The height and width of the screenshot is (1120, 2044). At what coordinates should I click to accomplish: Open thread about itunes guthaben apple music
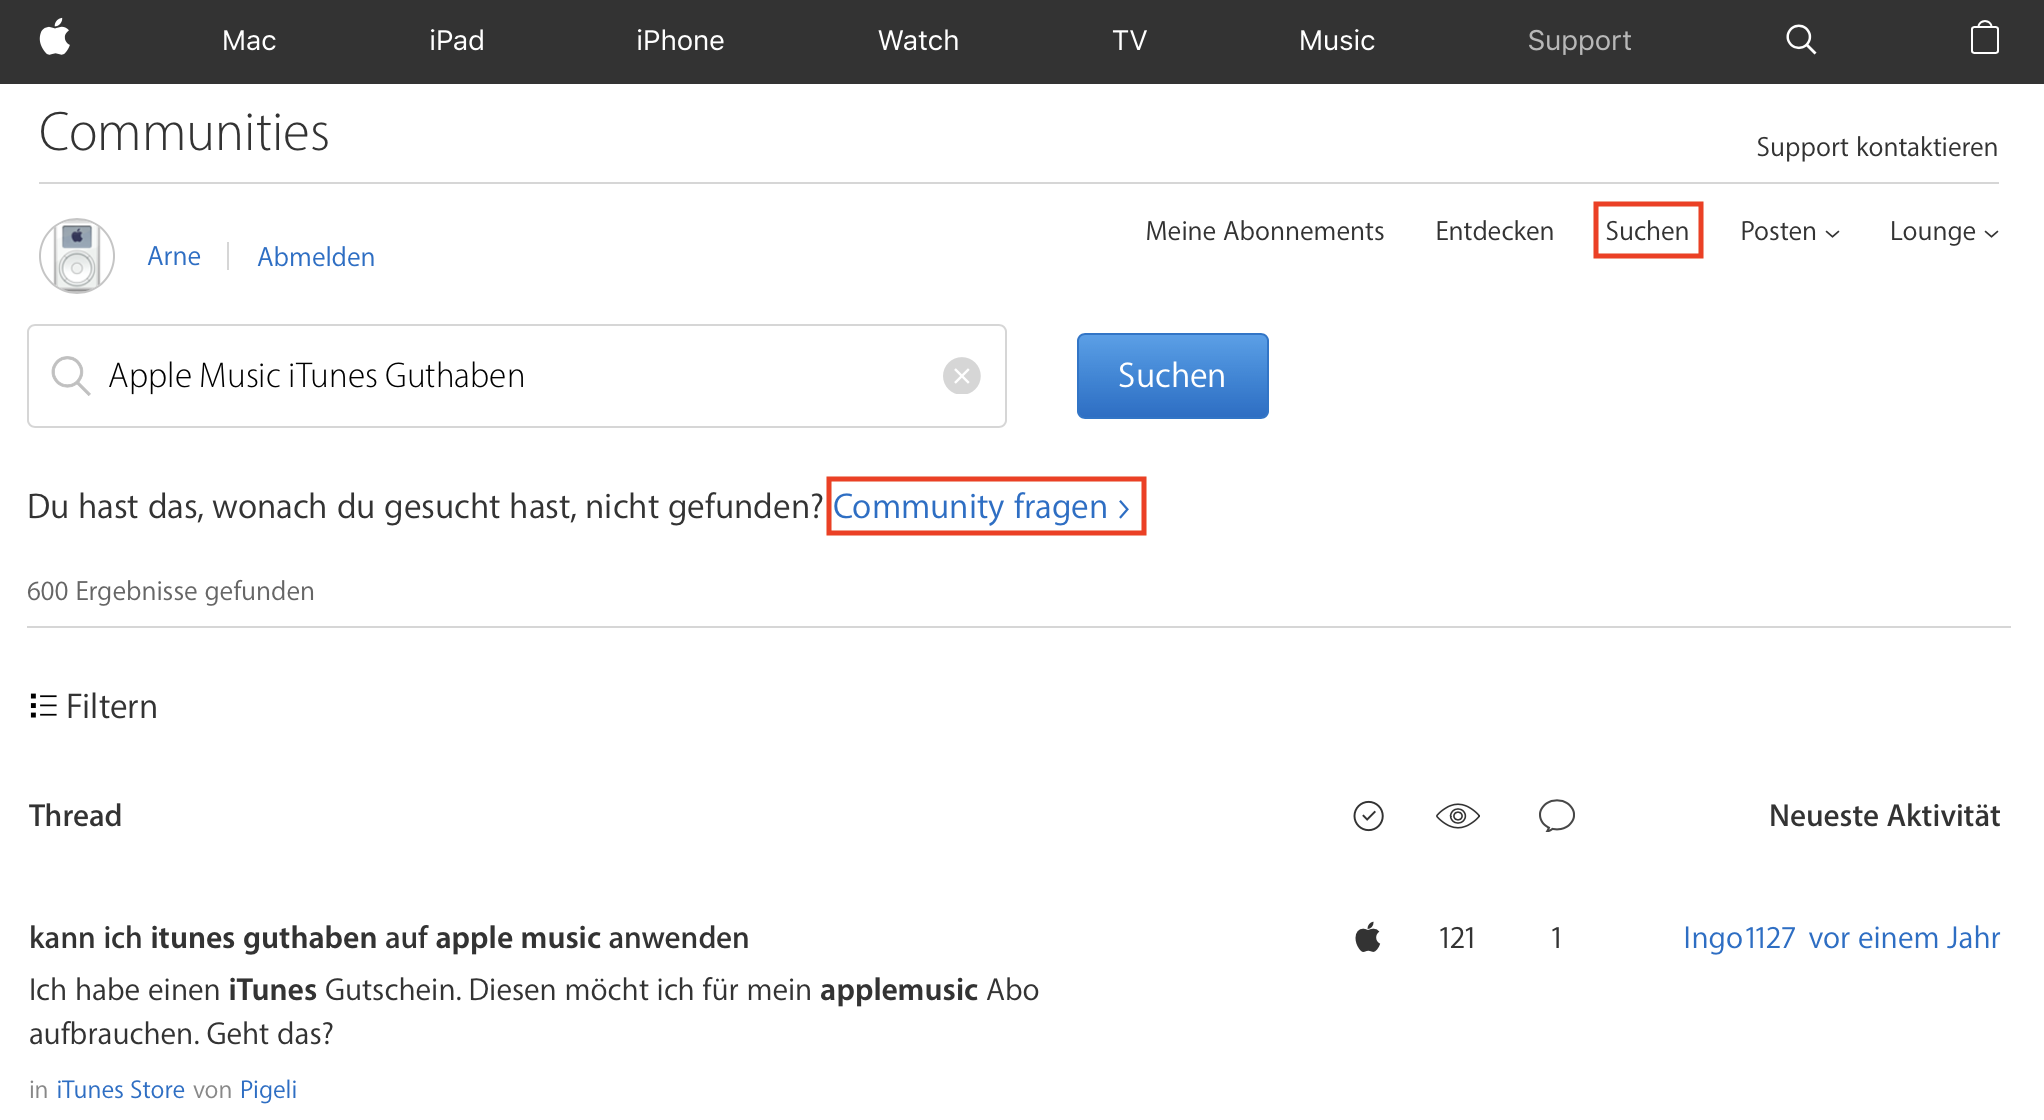(x=389, y=938)
